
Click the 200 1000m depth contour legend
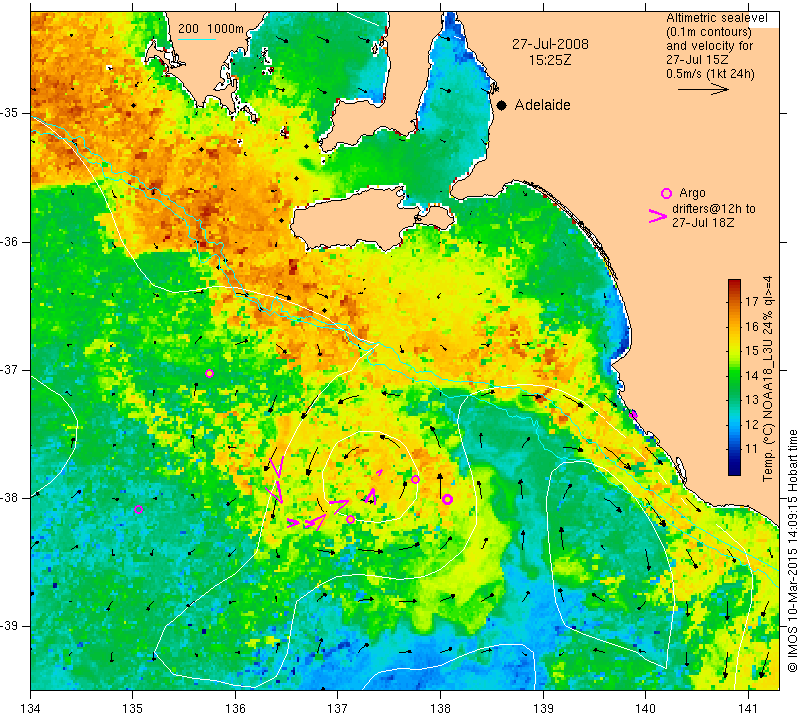(x=211, y=29)
